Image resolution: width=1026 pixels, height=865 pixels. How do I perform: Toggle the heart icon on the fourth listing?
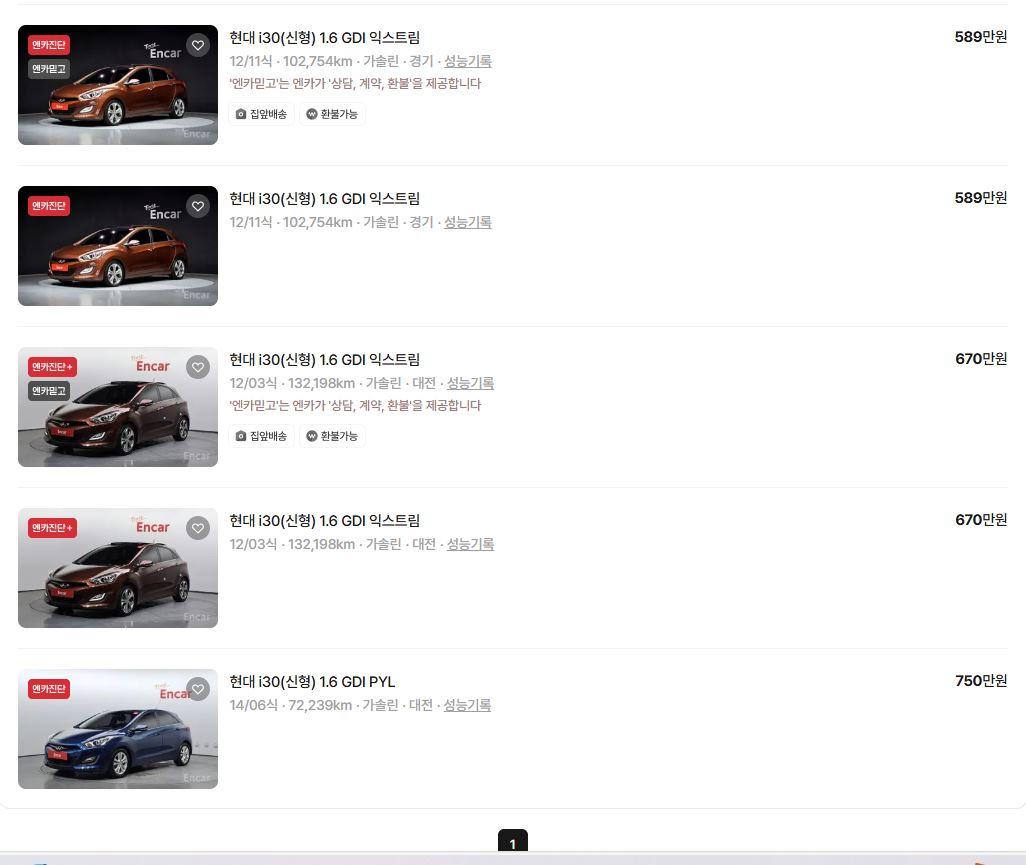click(198, 528)
